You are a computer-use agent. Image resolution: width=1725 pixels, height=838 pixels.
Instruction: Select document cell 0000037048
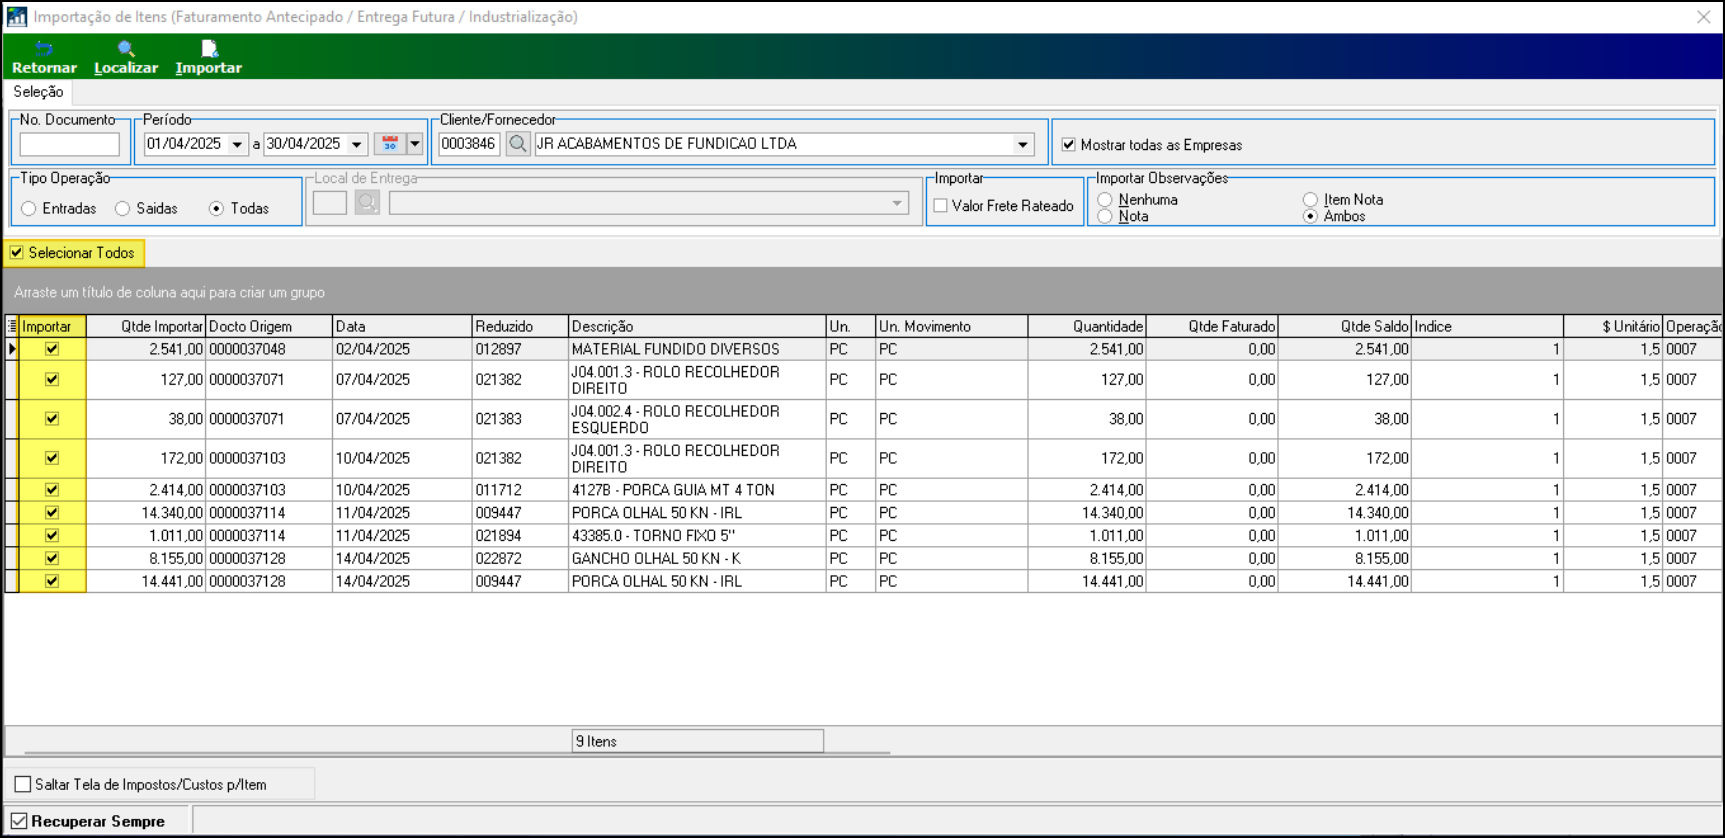point(269,349)
